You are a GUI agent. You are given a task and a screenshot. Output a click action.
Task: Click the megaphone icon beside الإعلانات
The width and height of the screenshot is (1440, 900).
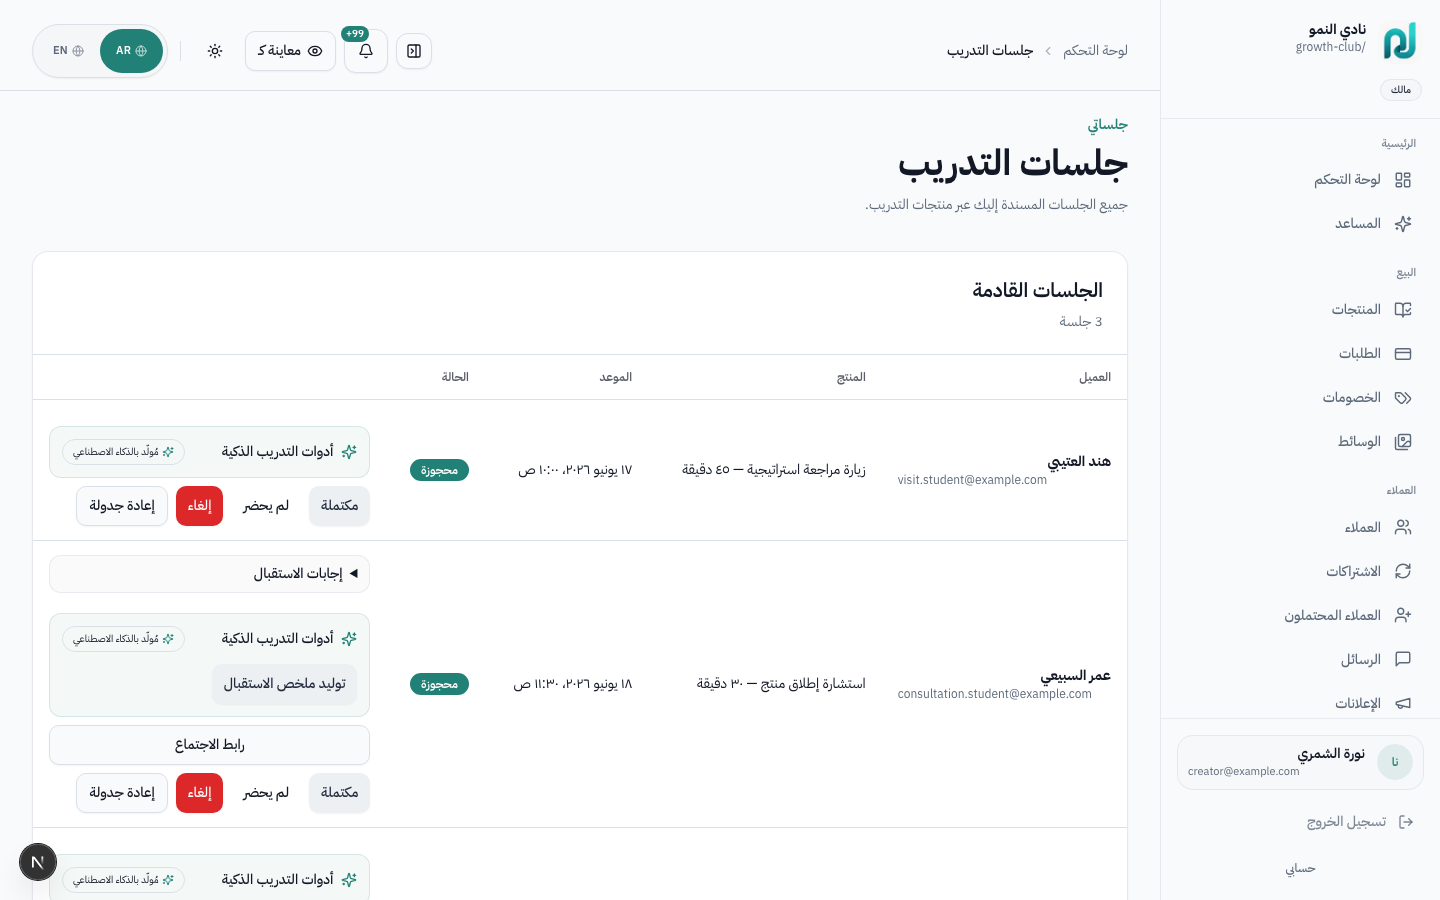click(1403, 703)
